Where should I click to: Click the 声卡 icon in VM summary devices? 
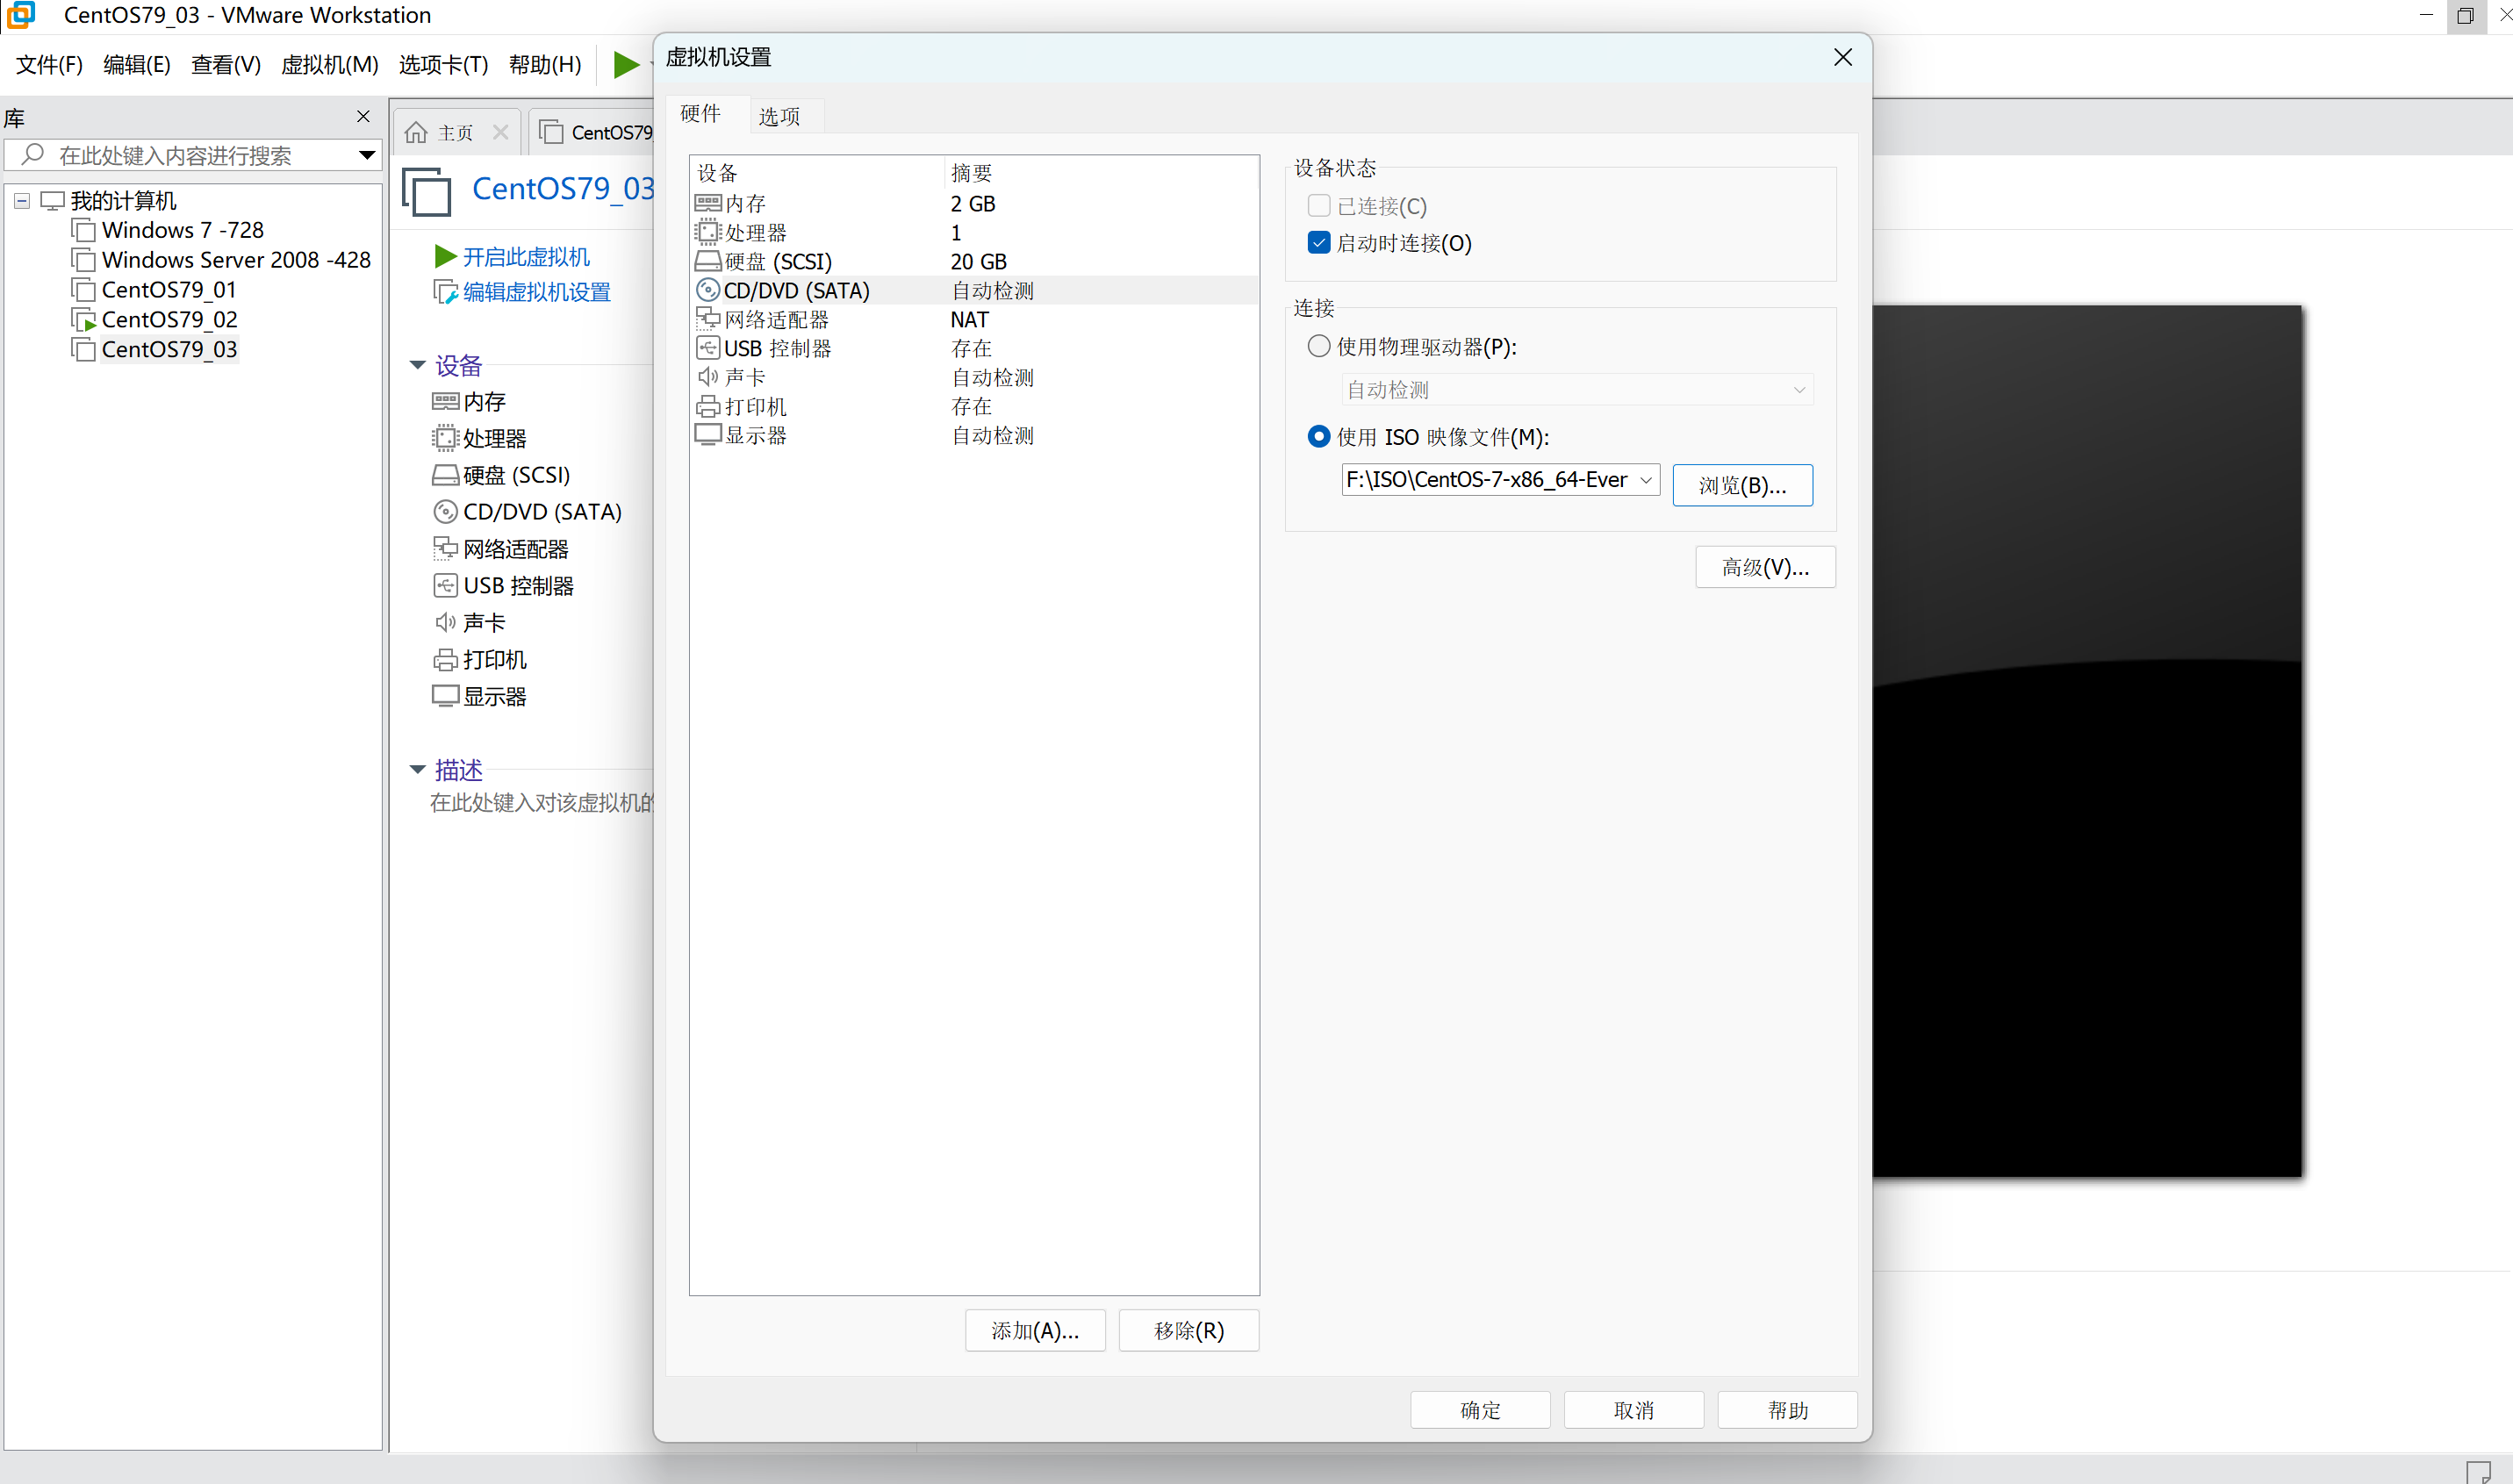445,622
